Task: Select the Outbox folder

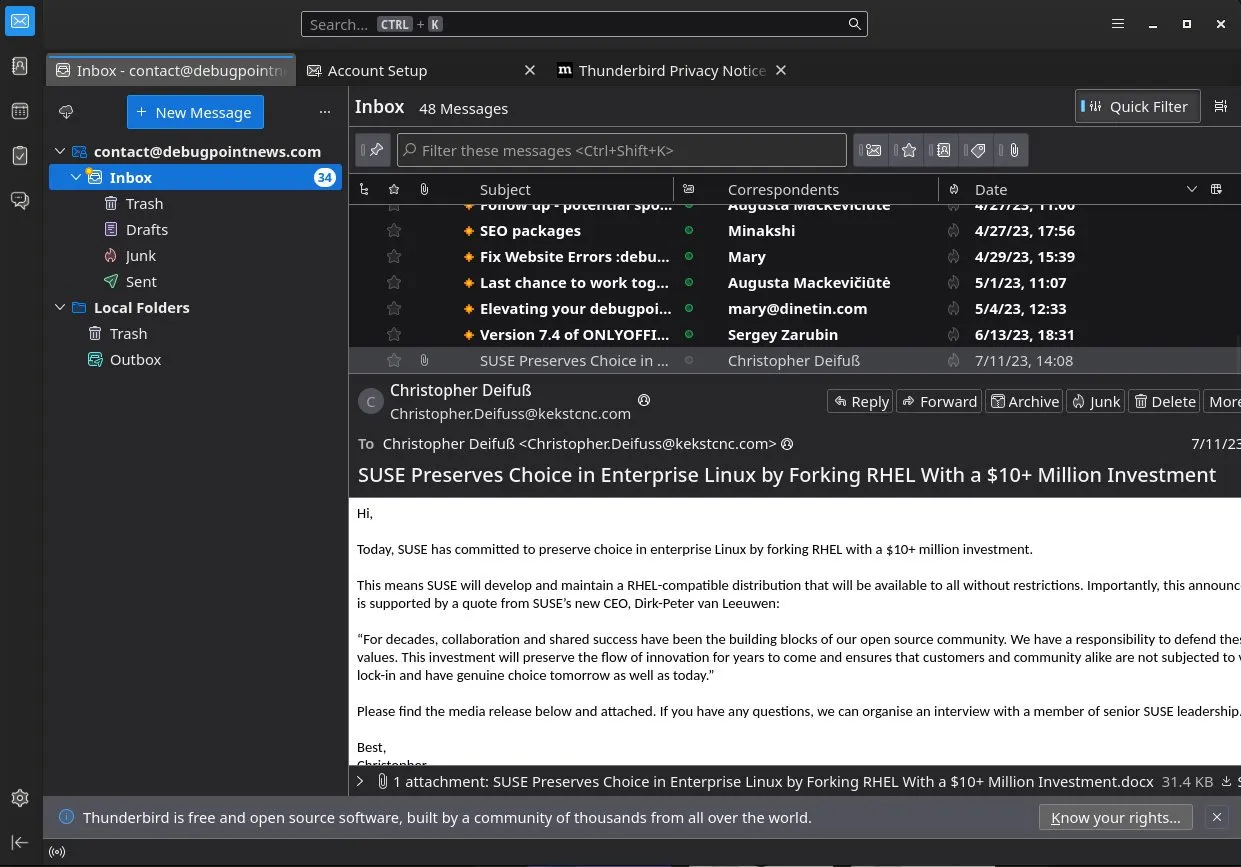Action: tap(135, 360)
